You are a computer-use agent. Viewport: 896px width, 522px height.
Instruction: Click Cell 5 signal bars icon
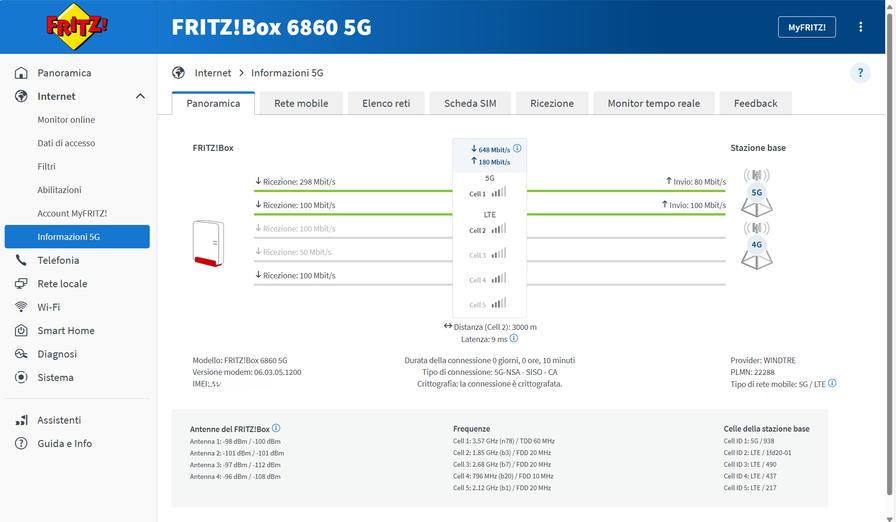click(499, 303)
